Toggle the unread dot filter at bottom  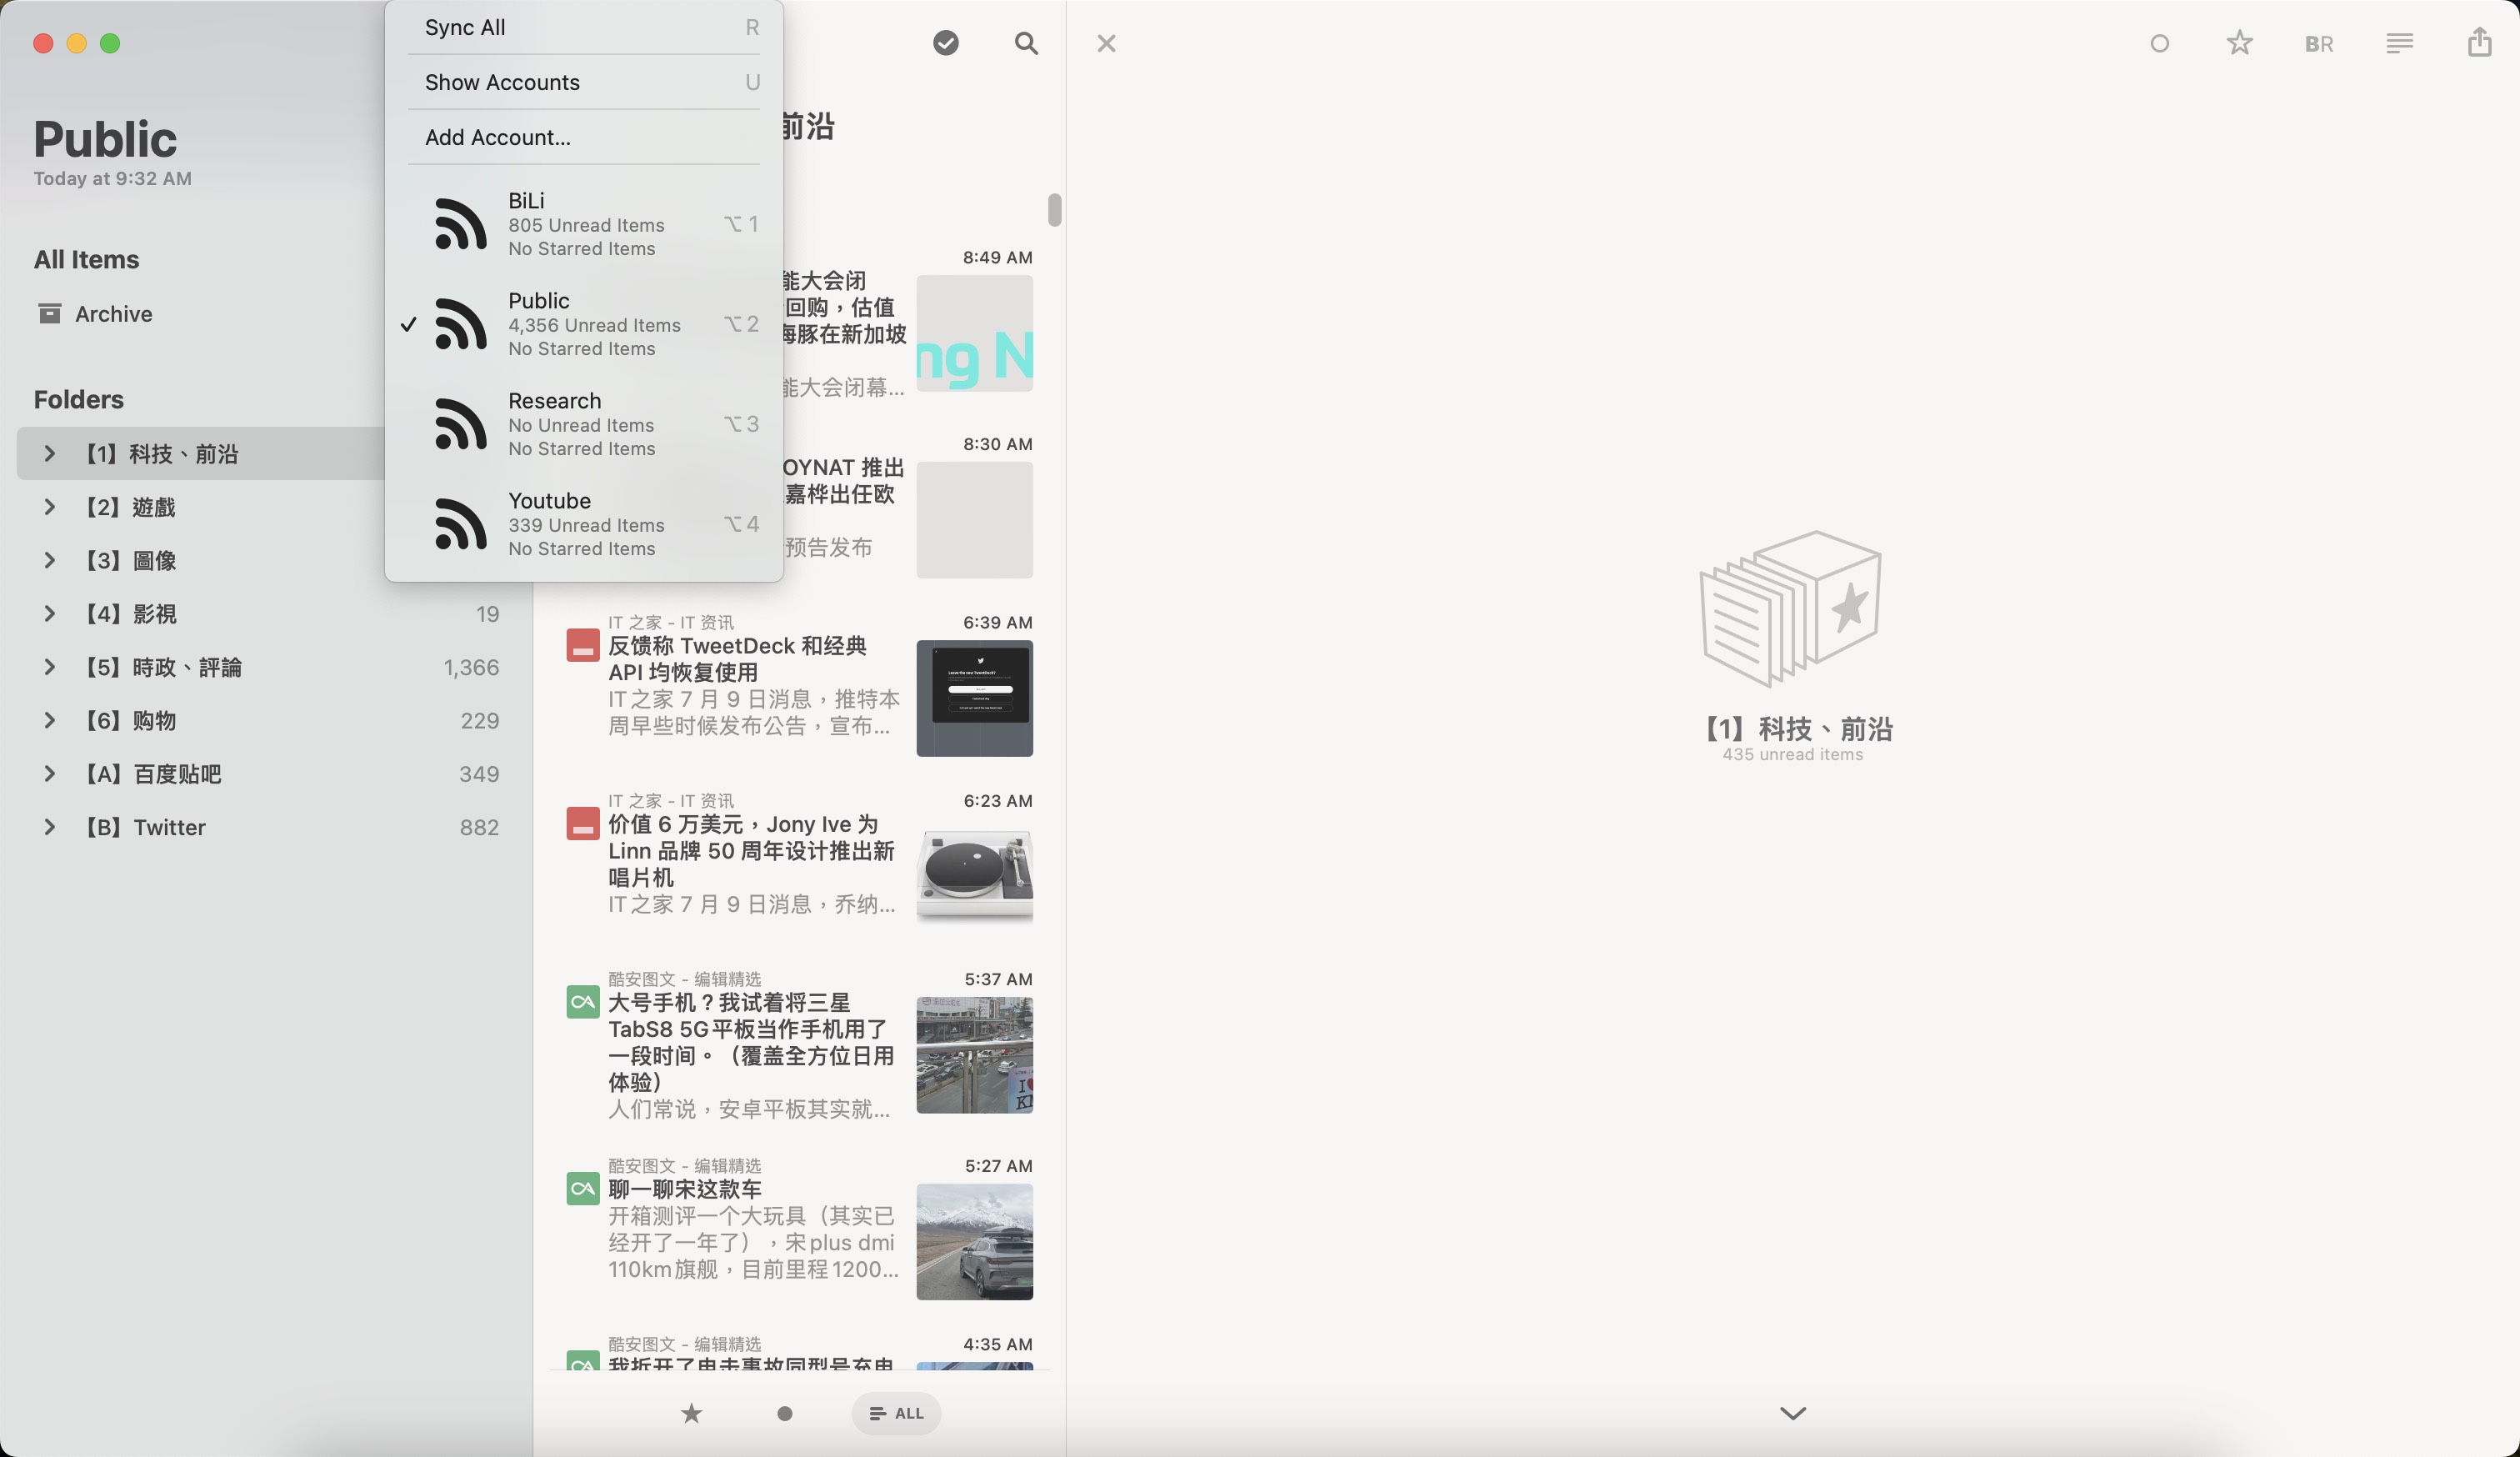[x=785, y=1413]
